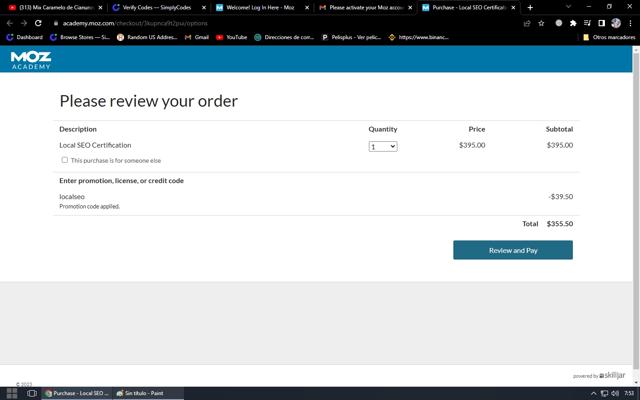This screenshot has width=640, height=400.
Task: Open the media controls icon
Action: pyautogui.click(x=587, y=23)
